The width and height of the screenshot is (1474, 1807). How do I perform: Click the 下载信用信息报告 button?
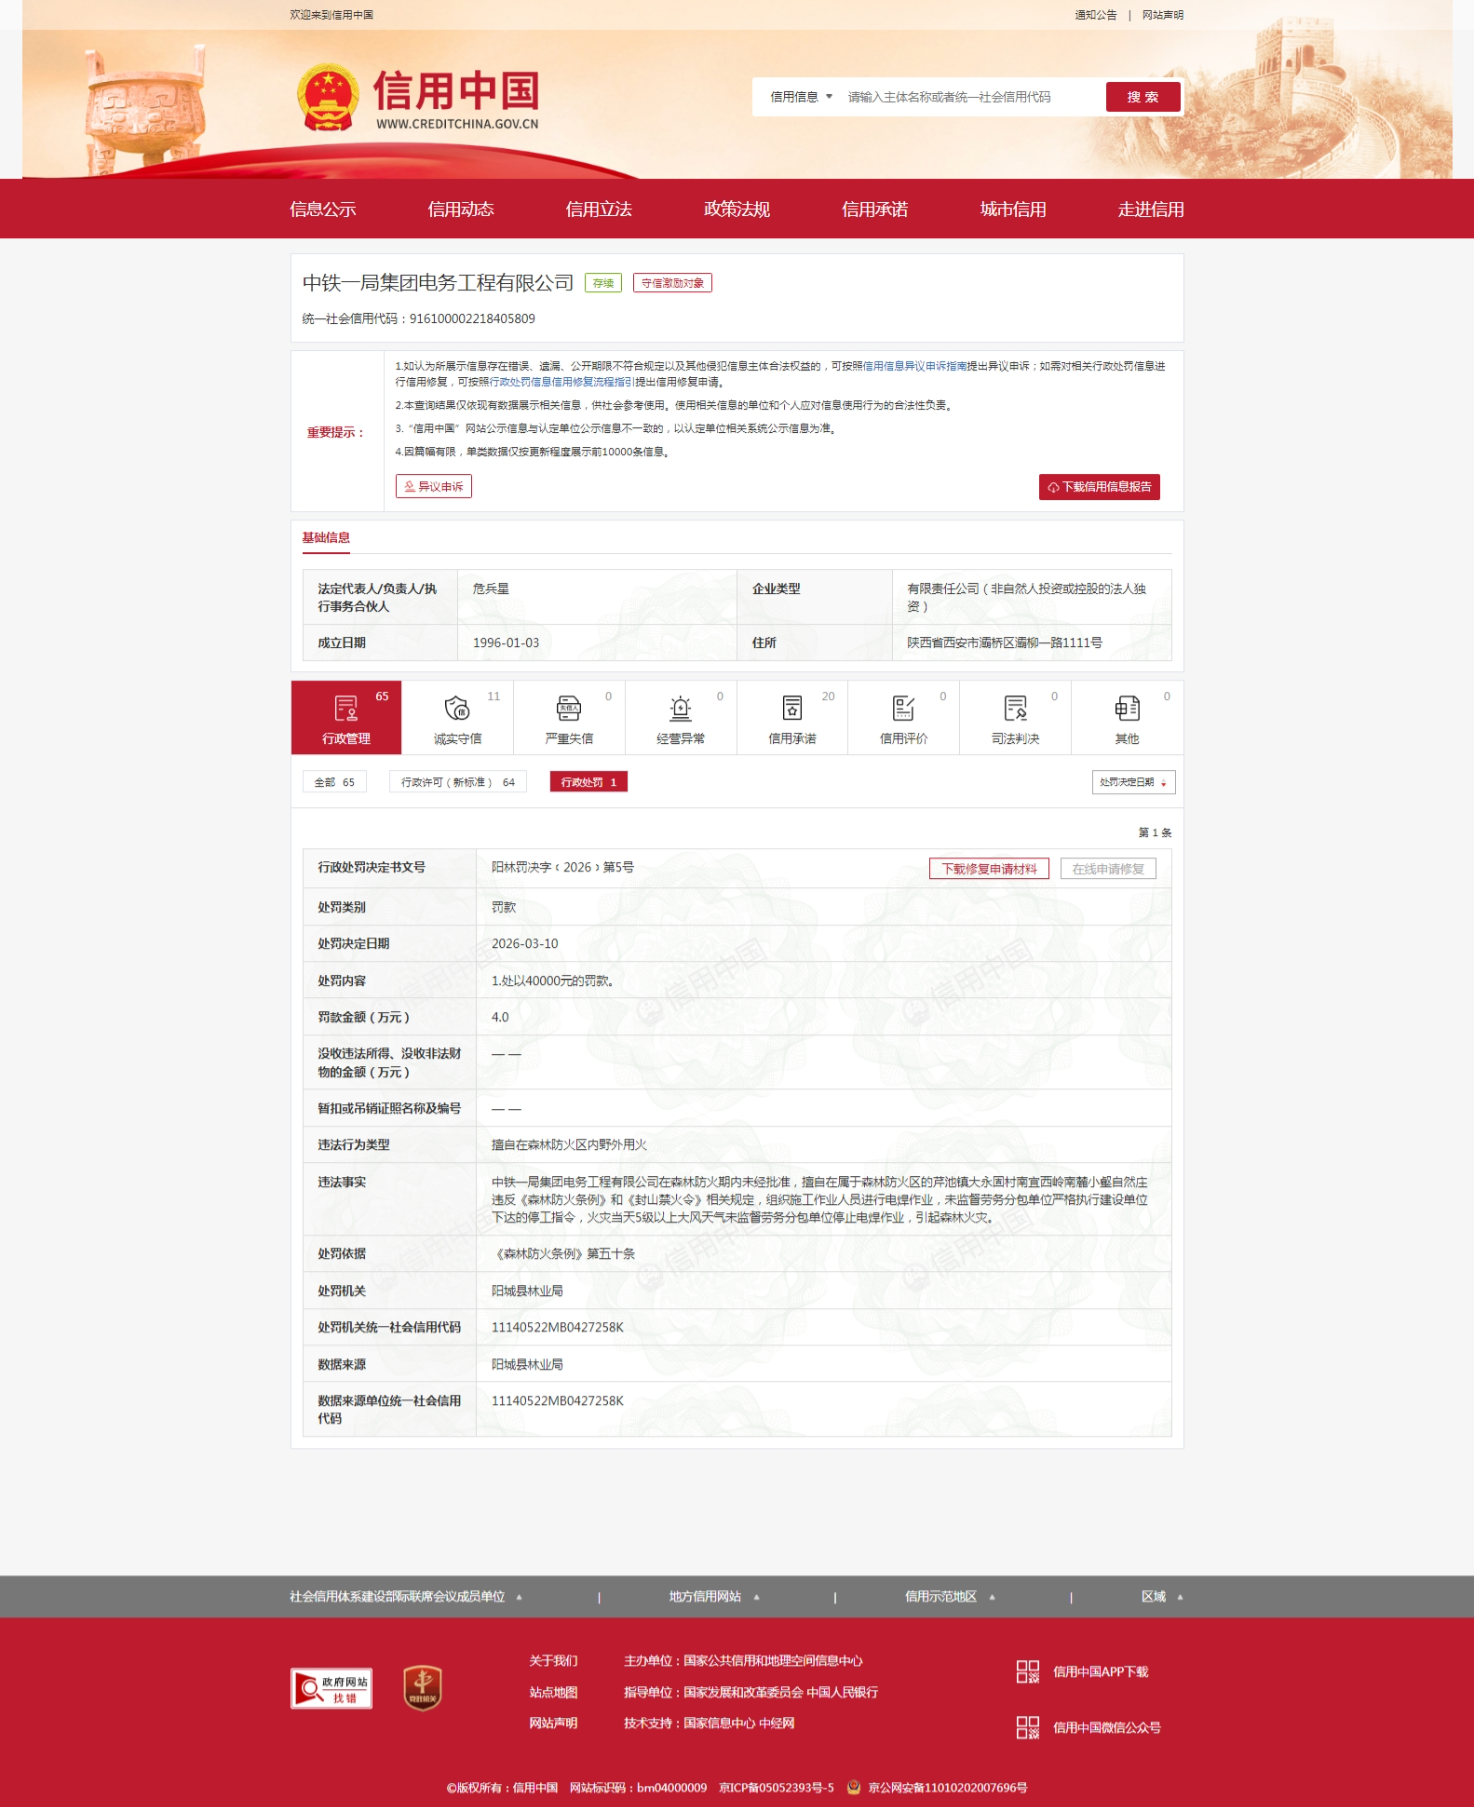(x=1099, y=487)
